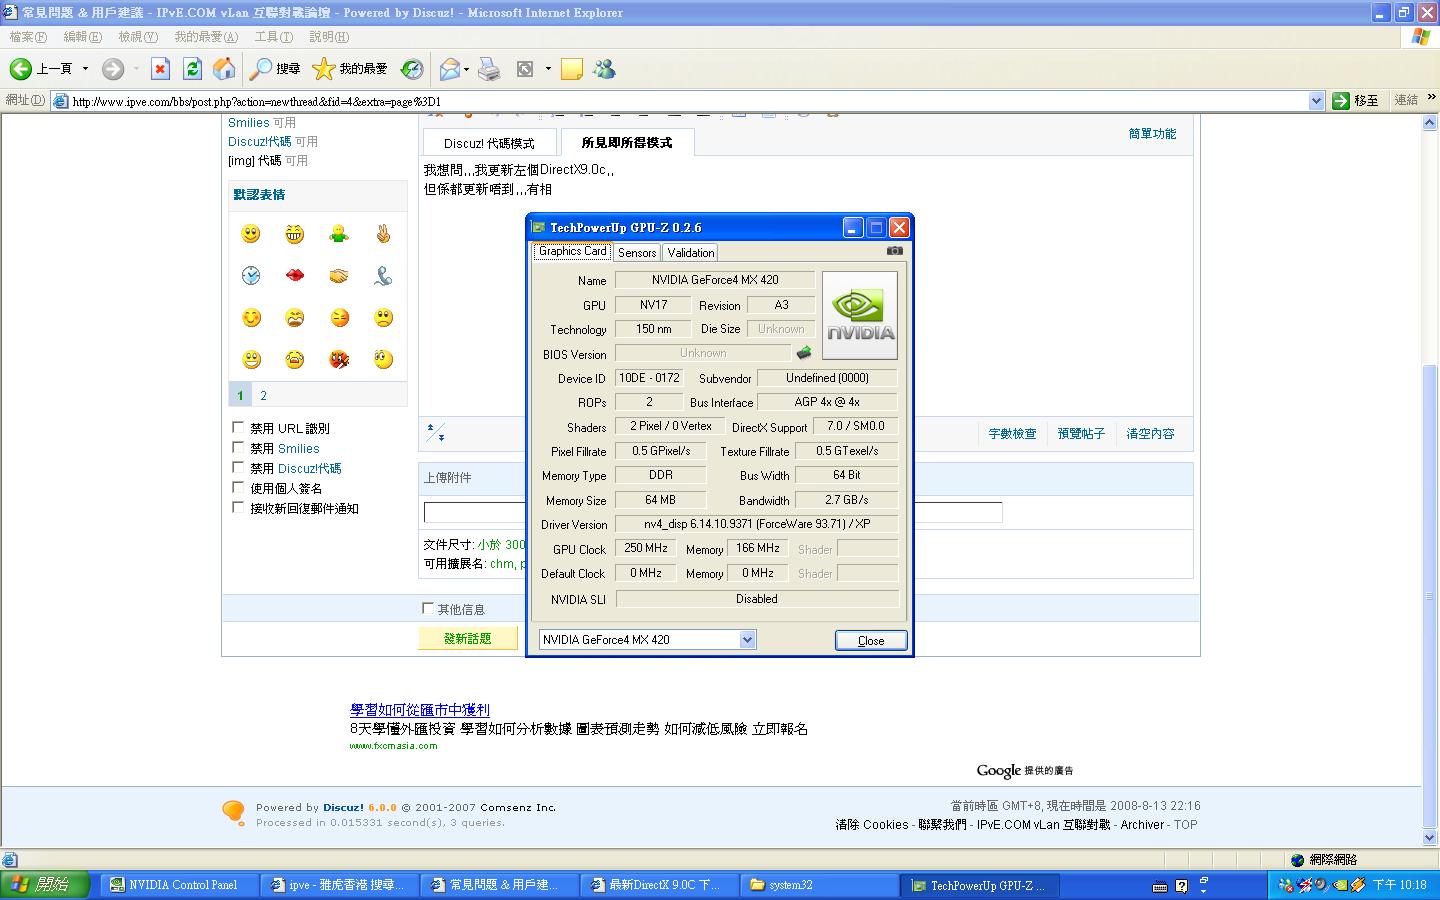Screen dimensions: 1440x900
Task: Click the IE Refresh toolbar icon
Action: [193, 68]
